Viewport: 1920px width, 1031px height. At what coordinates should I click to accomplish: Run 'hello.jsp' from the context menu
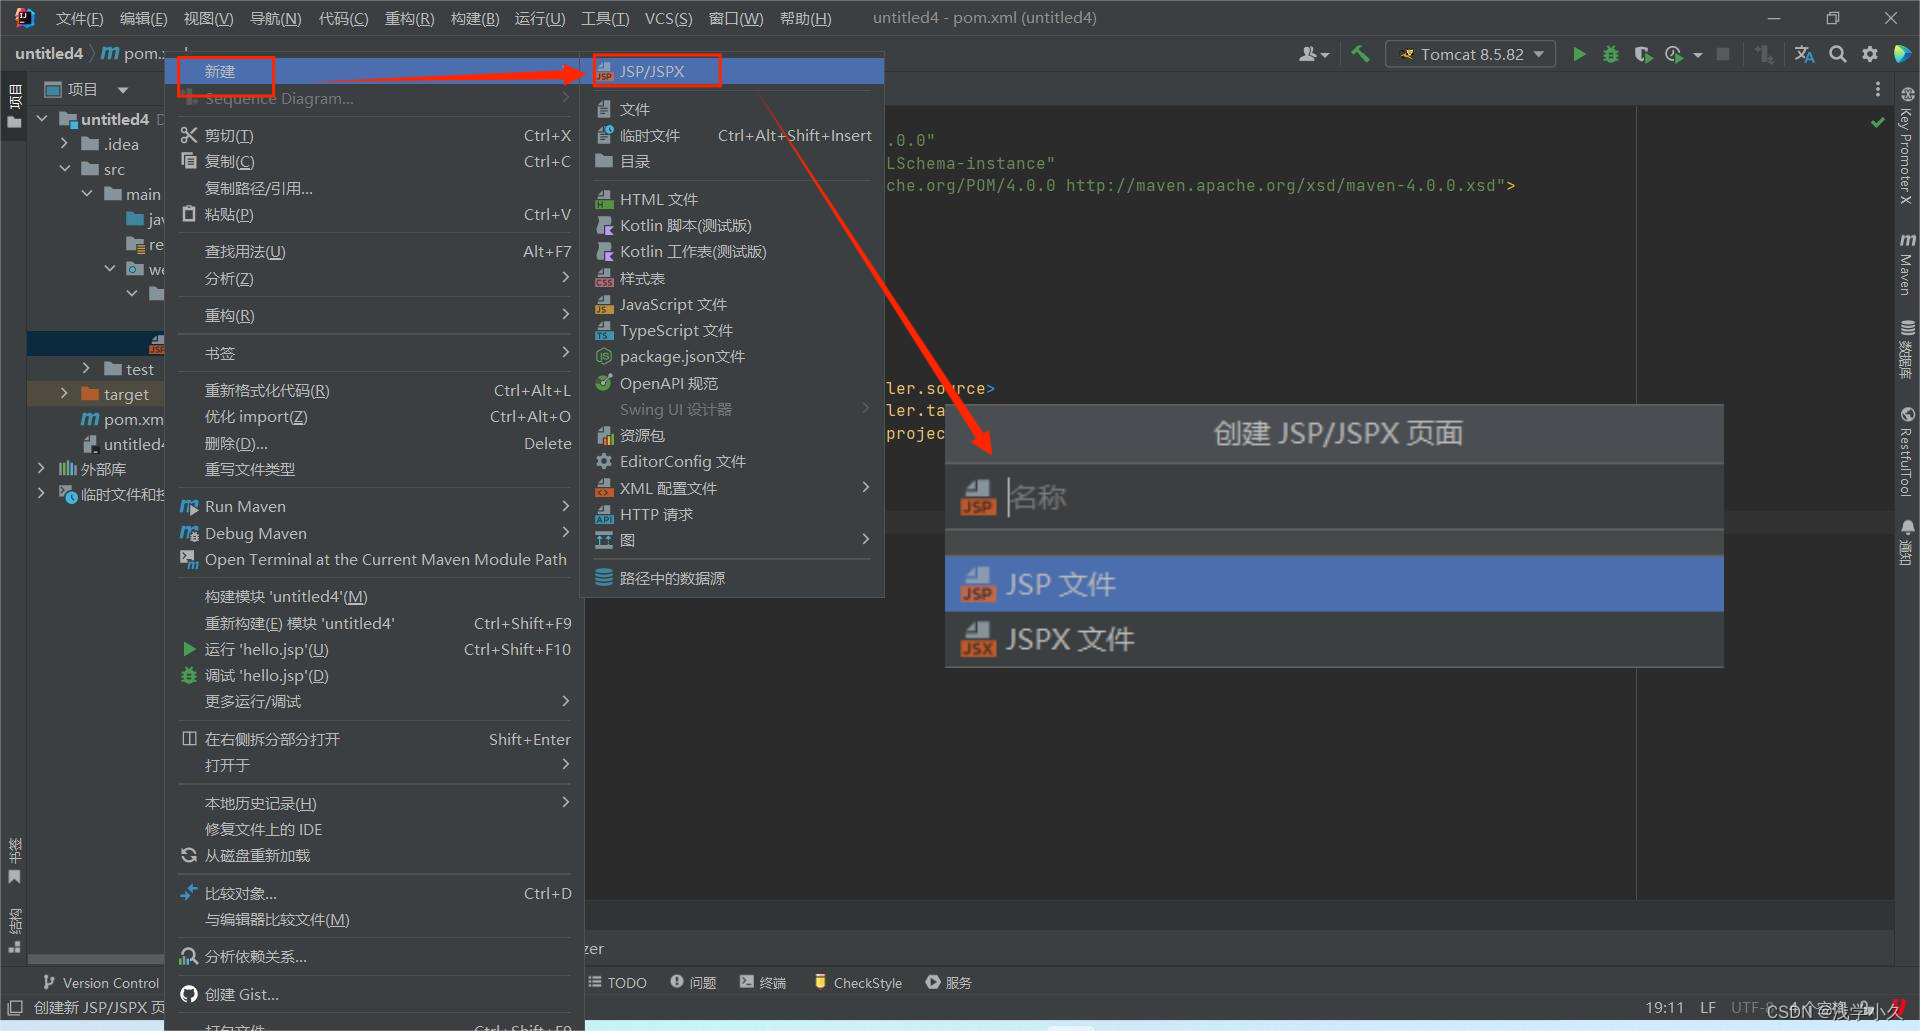point(374,649)
